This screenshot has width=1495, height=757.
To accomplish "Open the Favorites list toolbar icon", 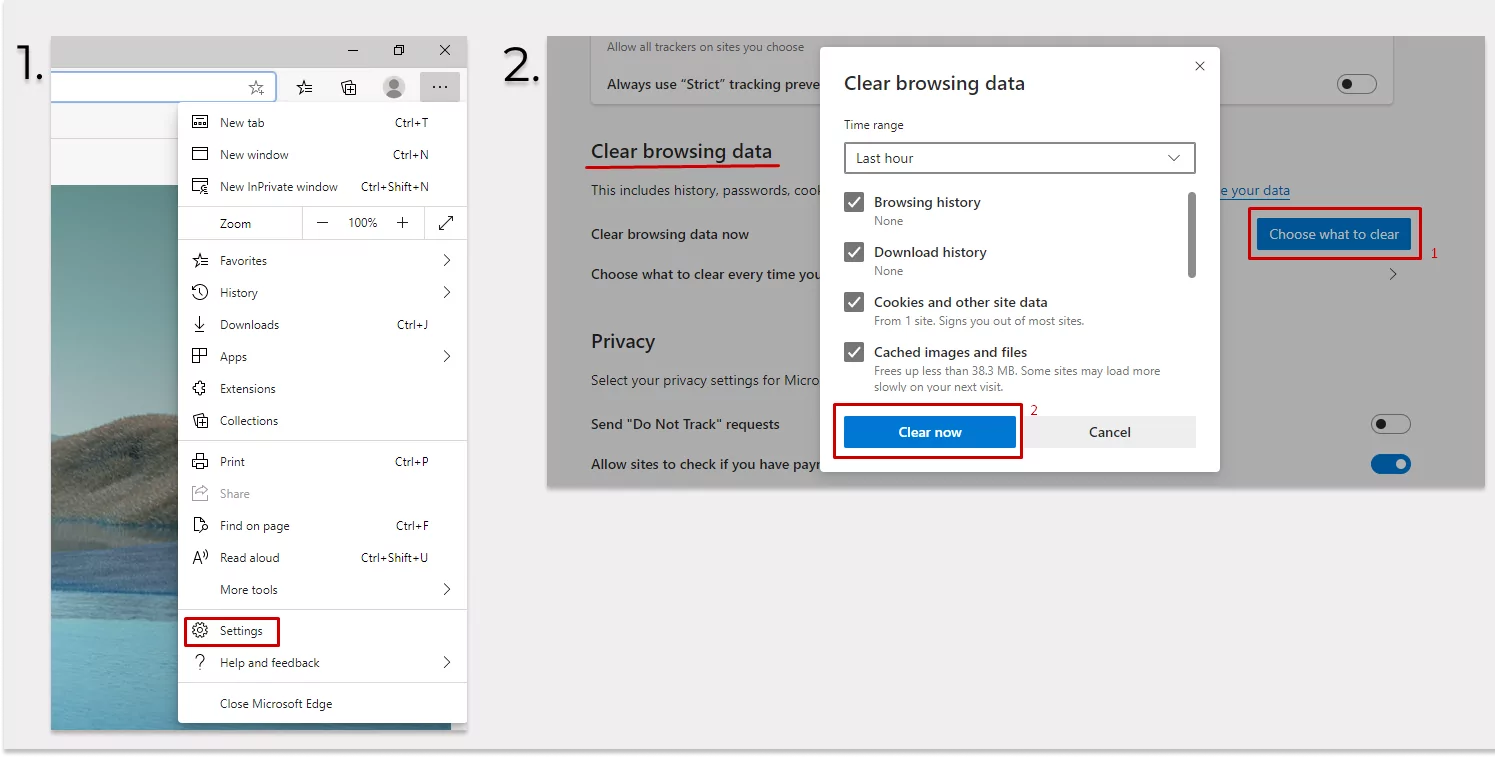I will 305,87.
